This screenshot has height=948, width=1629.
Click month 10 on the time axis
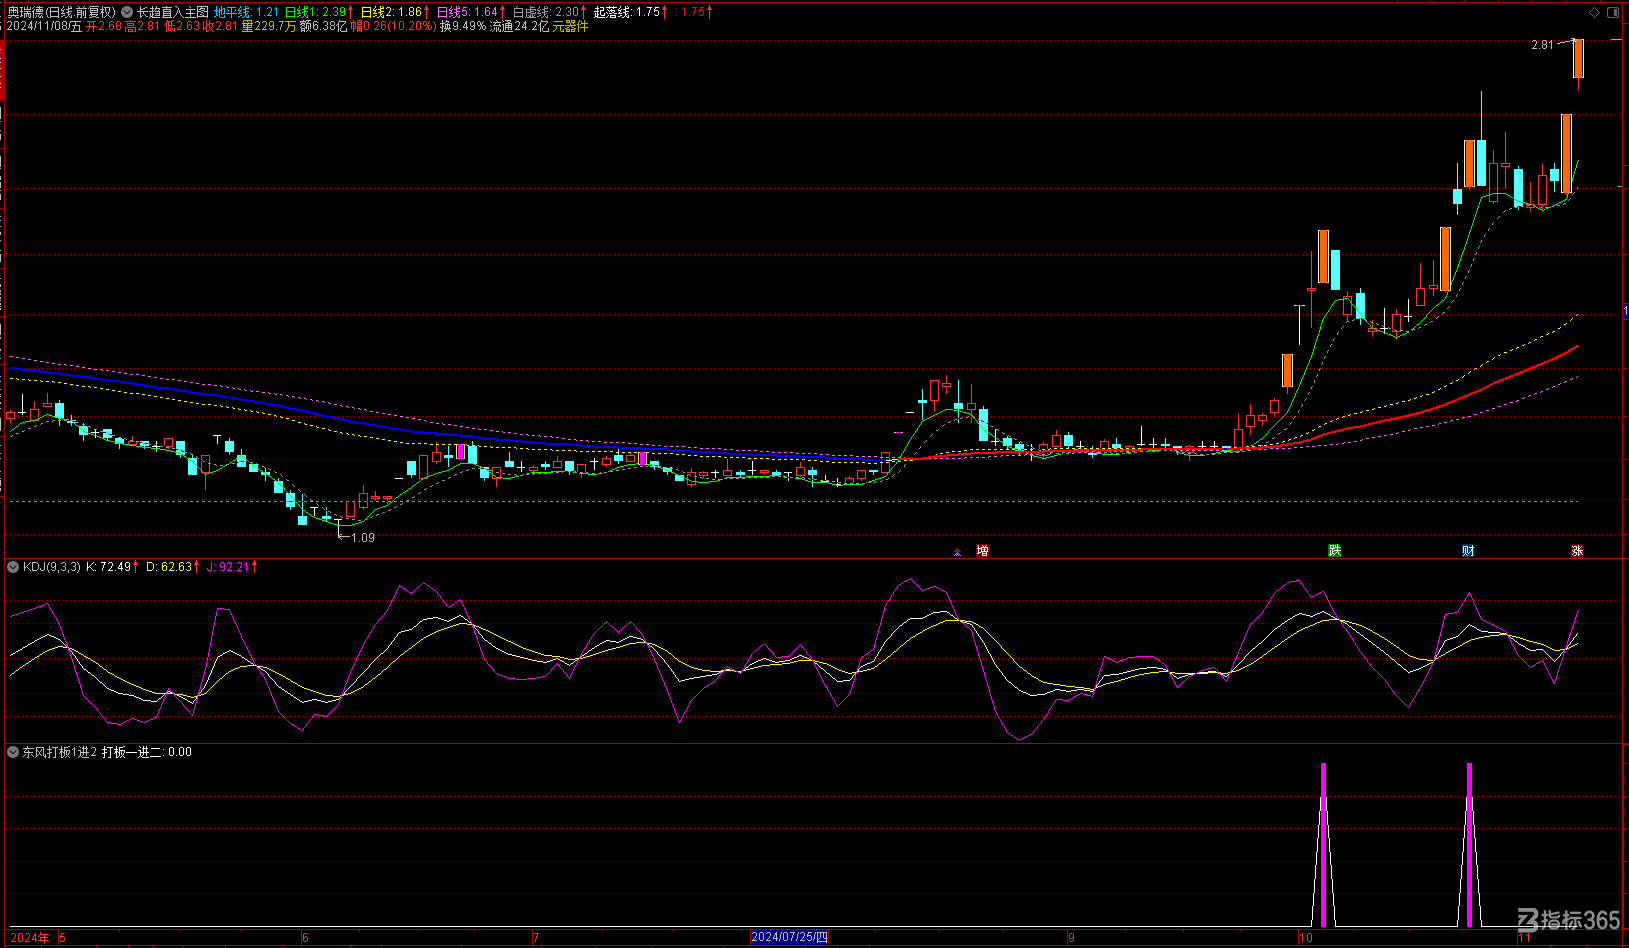point(1305,937)
